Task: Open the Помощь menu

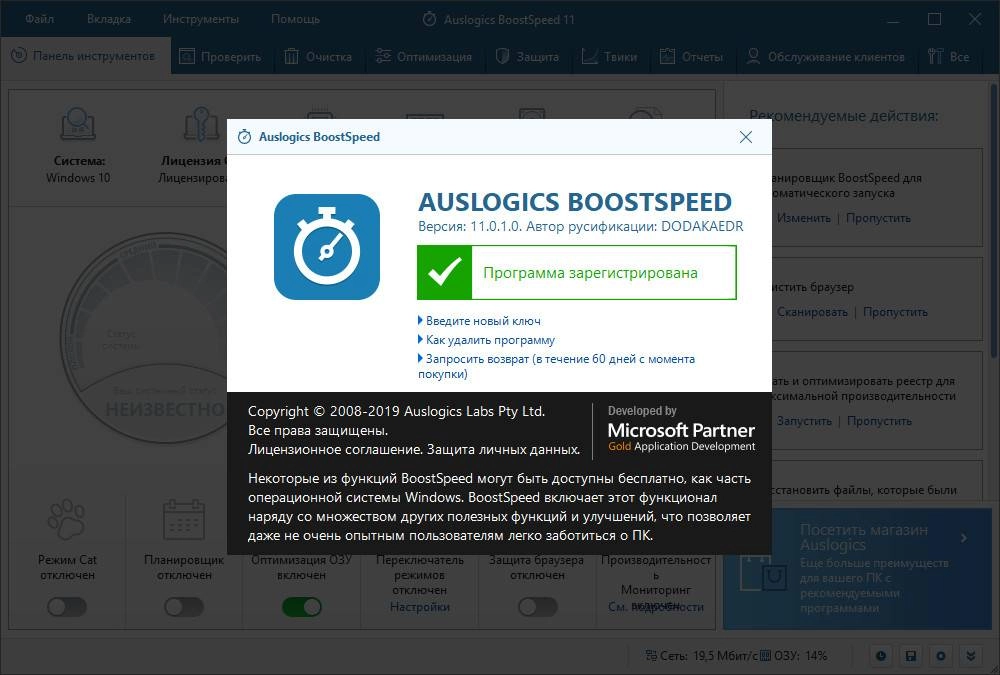Action: tap(295, 19)
